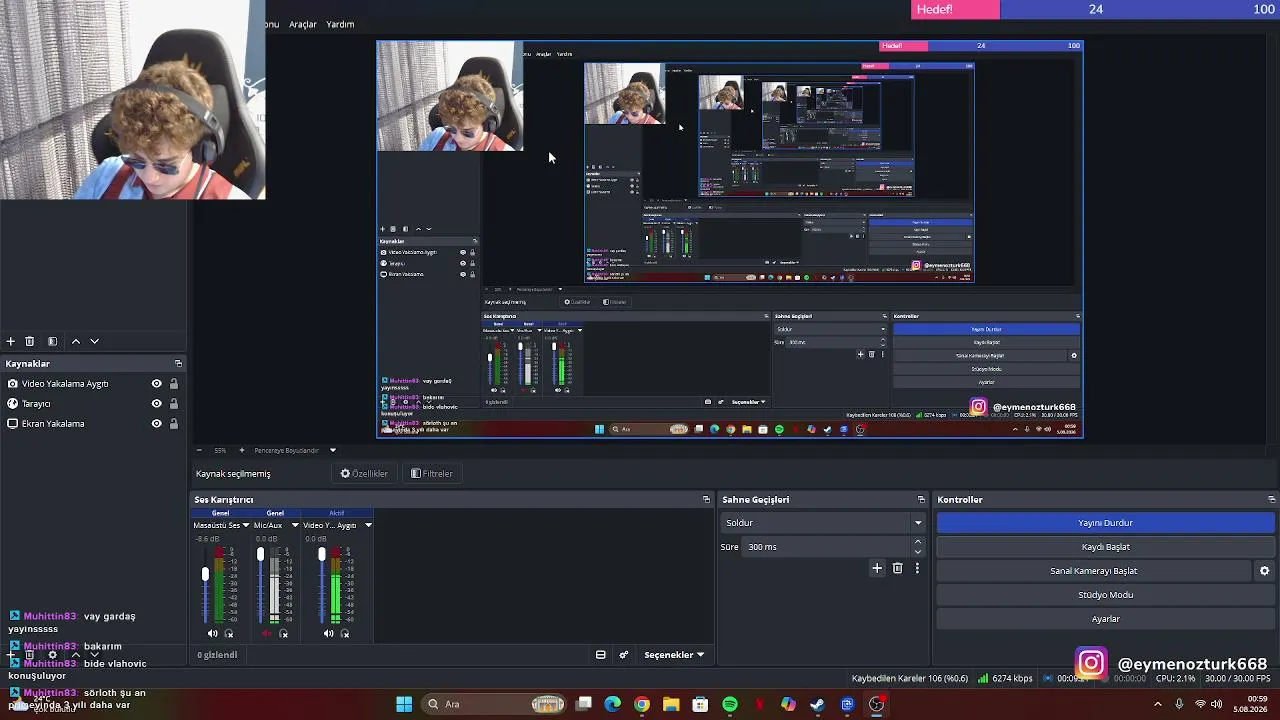Increase the Süre transition duration
The image size is (1280, 720).
pyautogui.click(x=917, y=542)
